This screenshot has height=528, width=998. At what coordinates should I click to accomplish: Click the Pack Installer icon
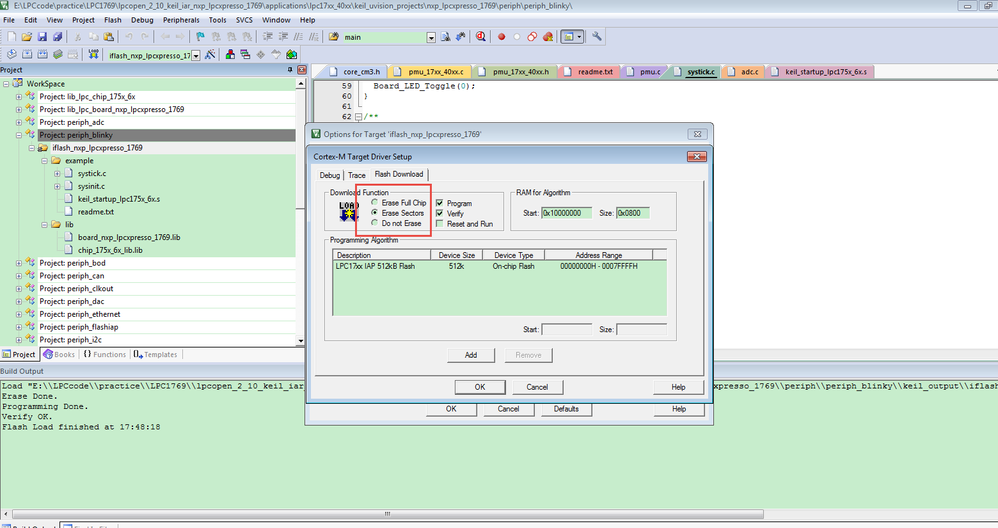click(292, 55)
